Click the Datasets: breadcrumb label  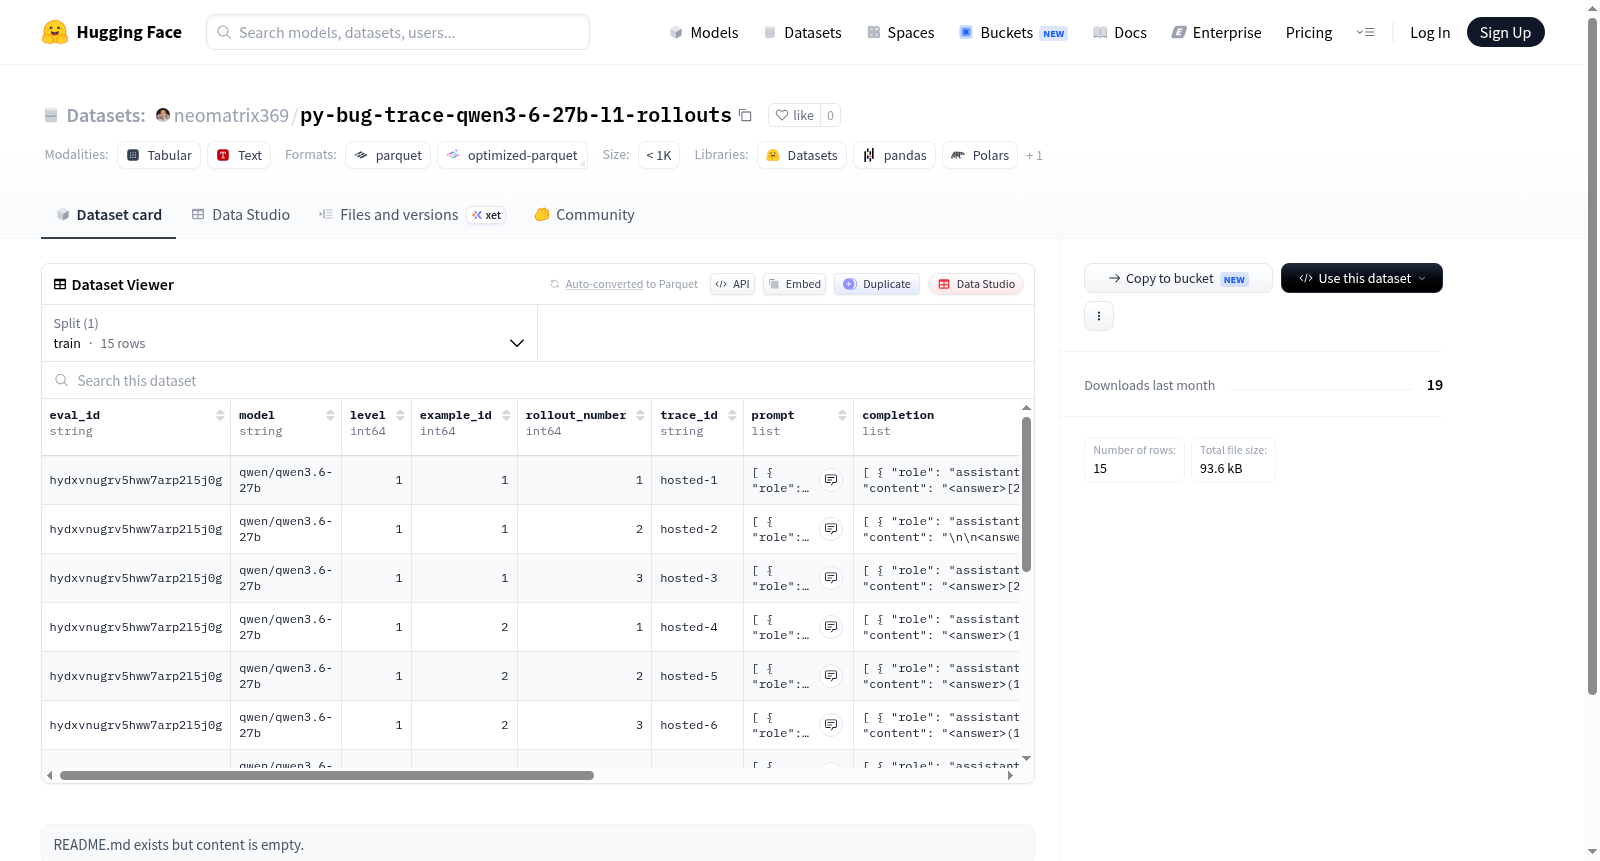point(106,115)
